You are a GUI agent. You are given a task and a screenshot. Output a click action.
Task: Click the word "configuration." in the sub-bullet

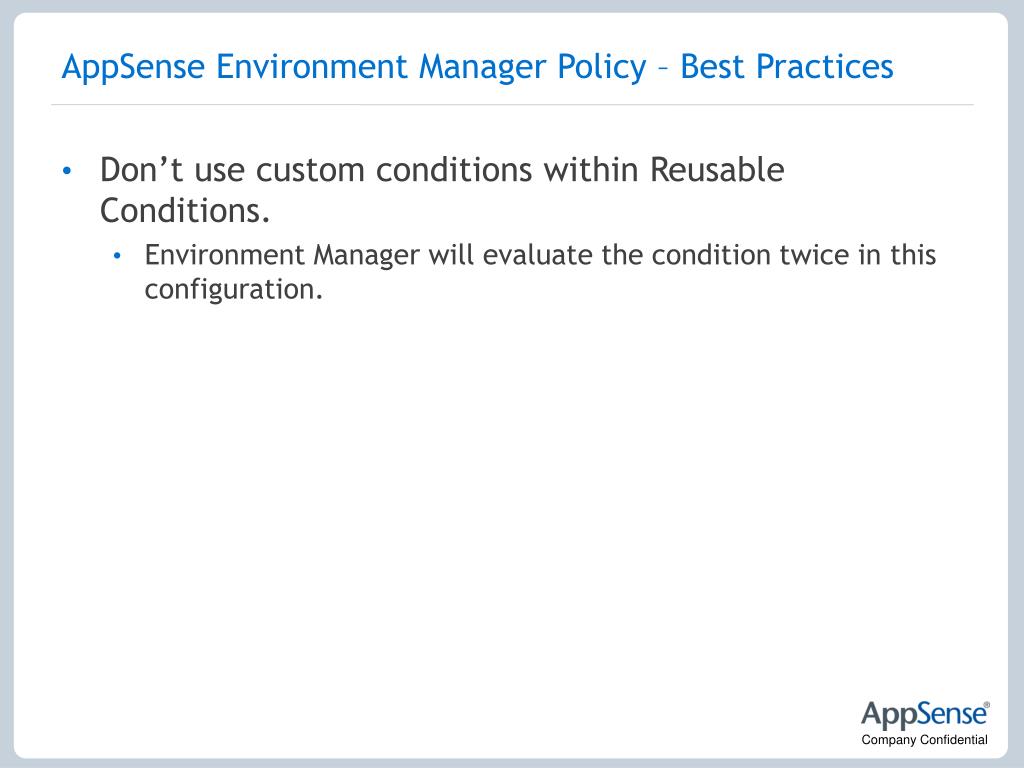tap(234, 290)
